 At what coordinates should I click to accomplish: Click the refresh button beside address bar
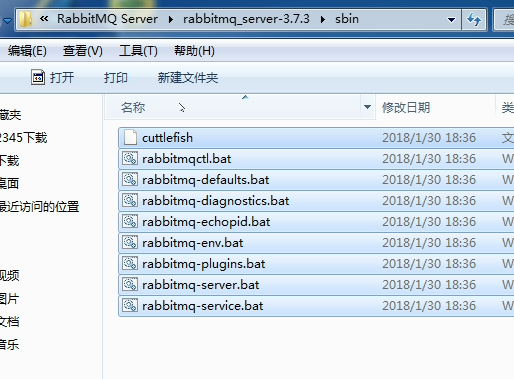click(x=474, y=19)
